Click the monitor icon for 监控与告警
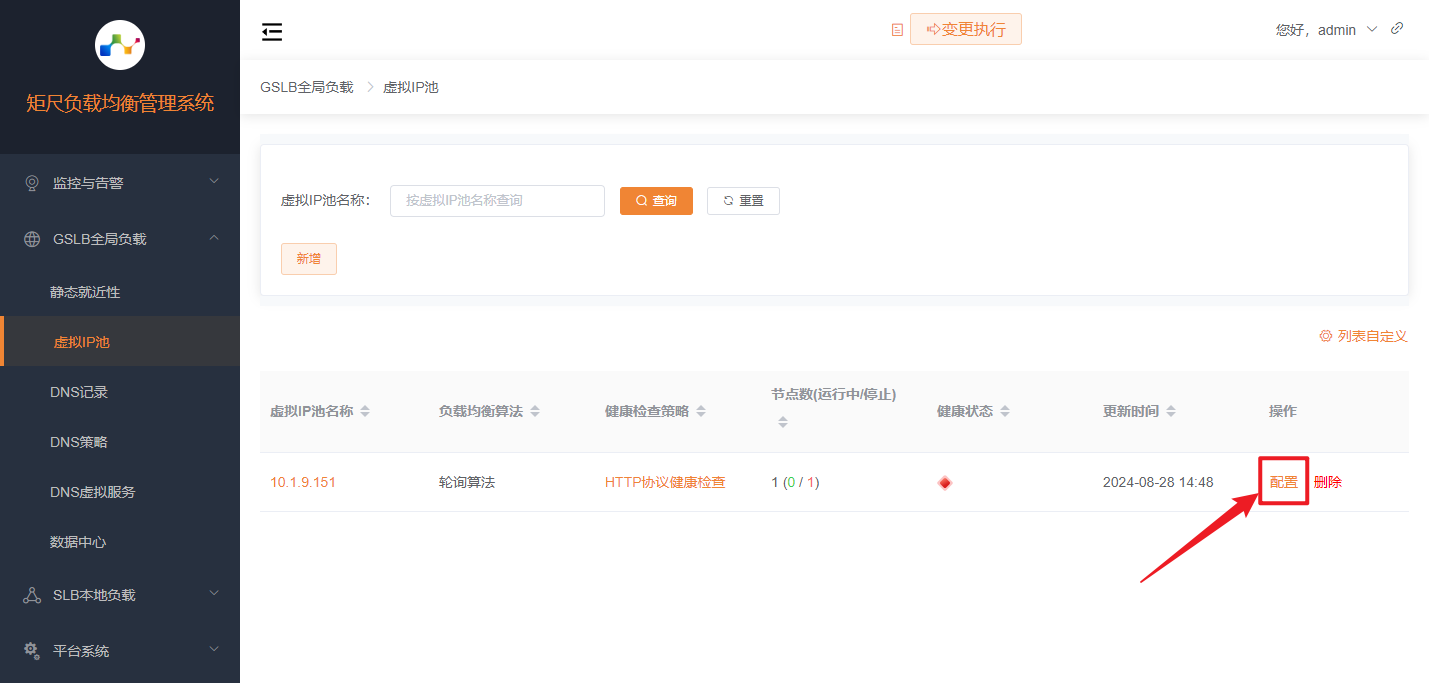 coord(31,182)
